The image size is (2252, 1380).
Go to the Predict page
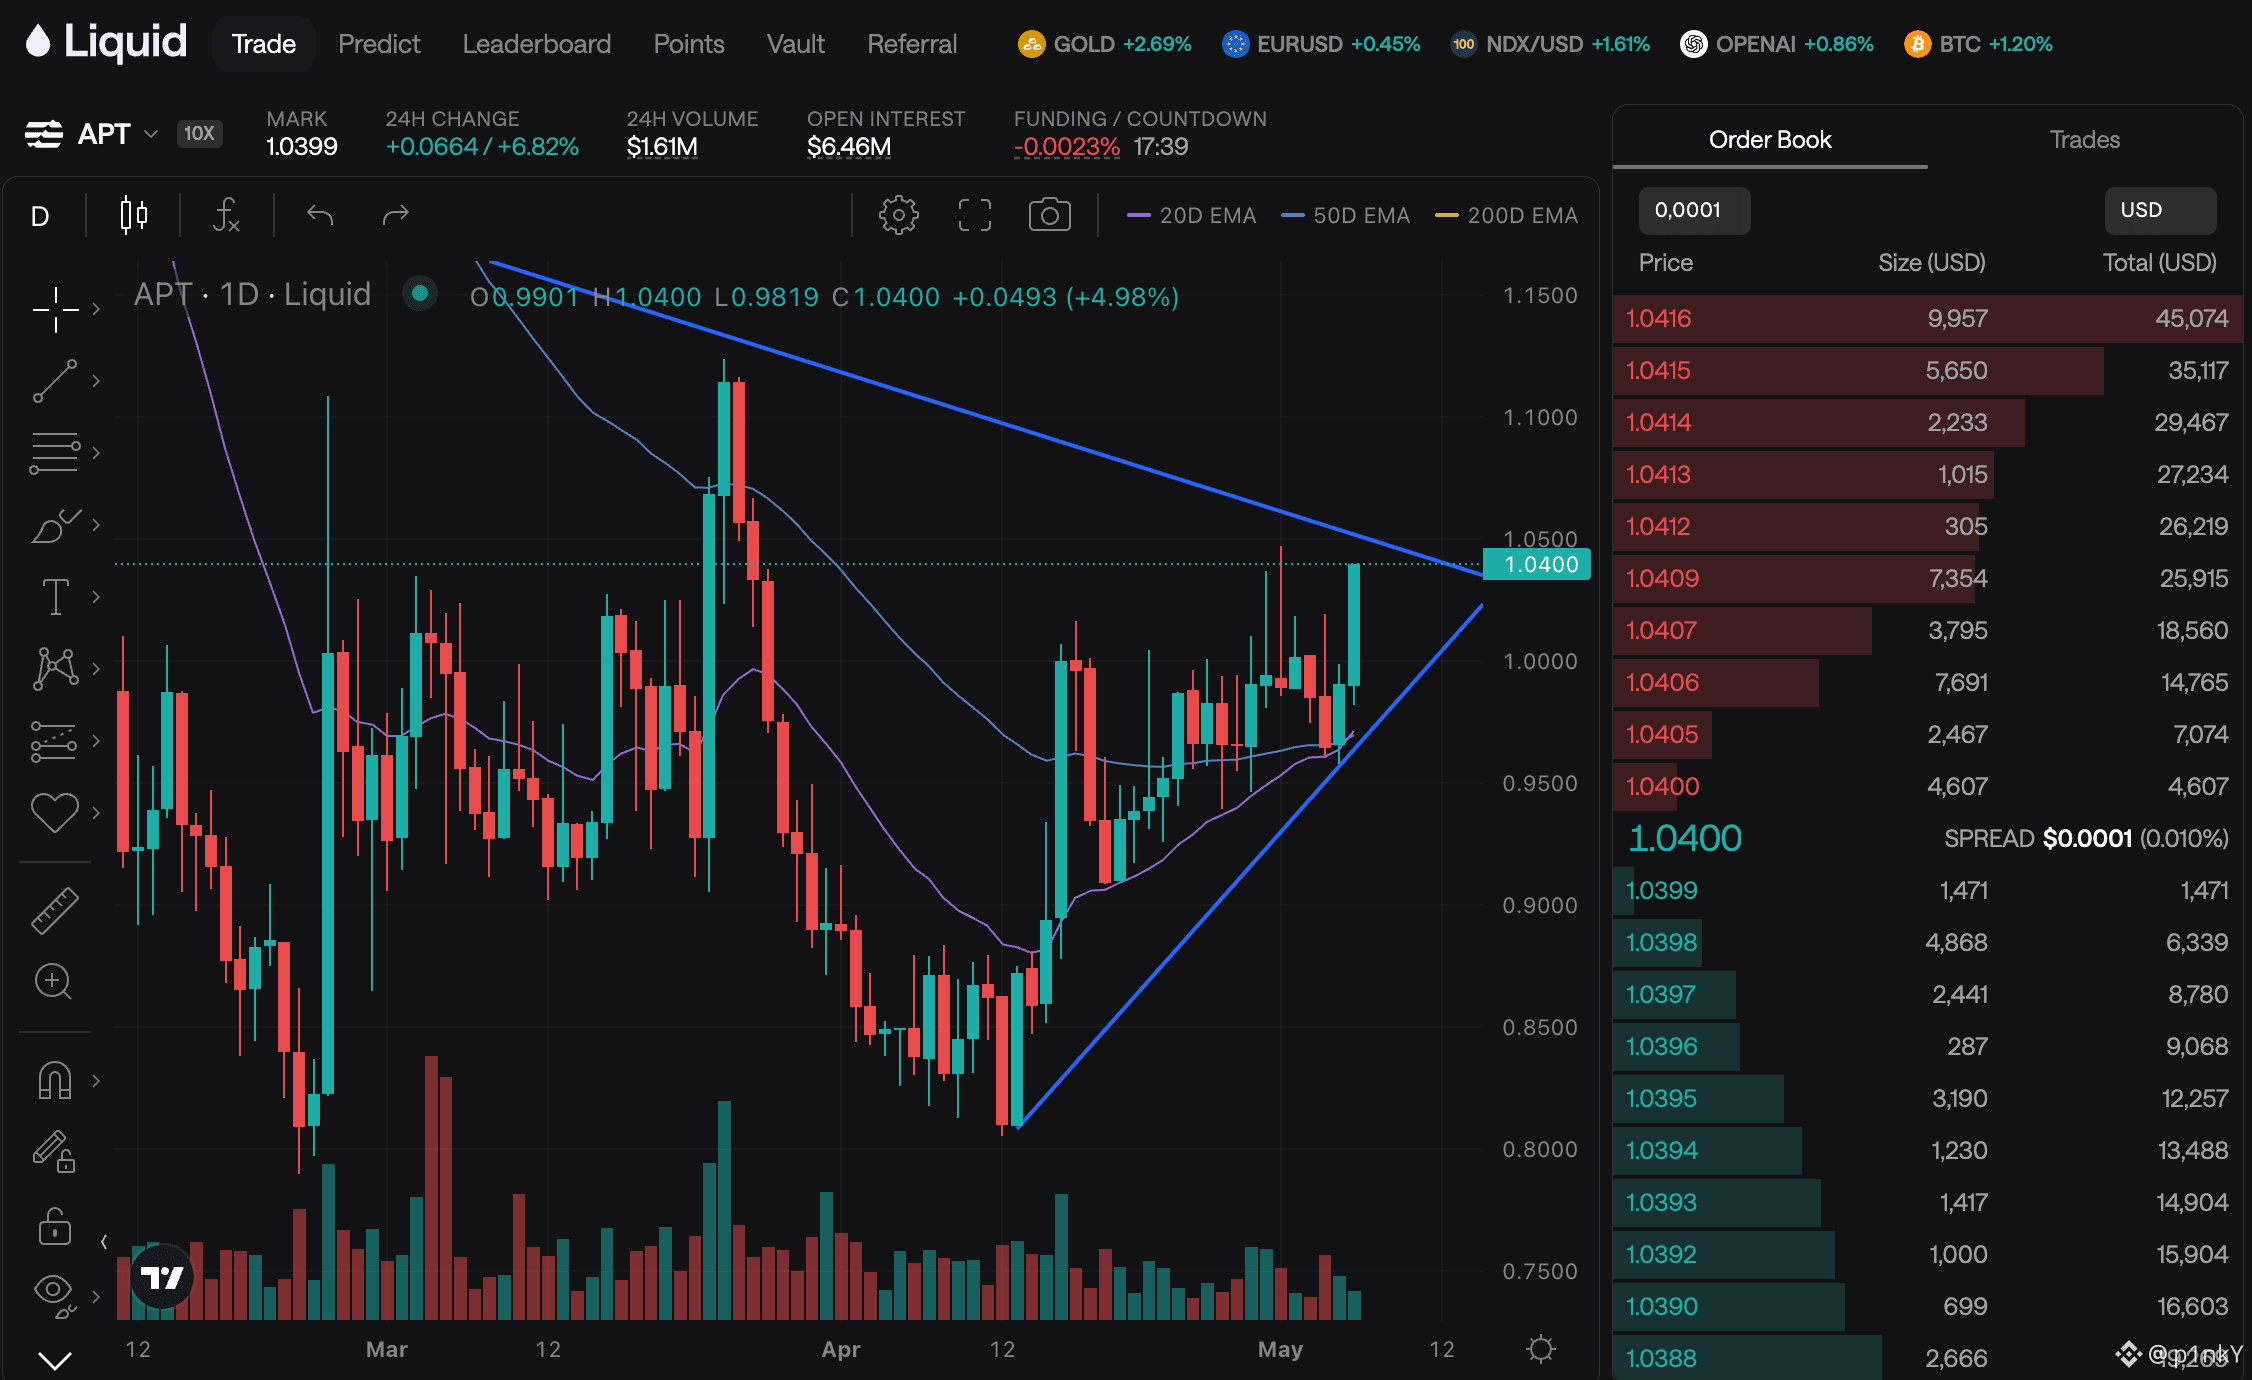click(379, 44)
